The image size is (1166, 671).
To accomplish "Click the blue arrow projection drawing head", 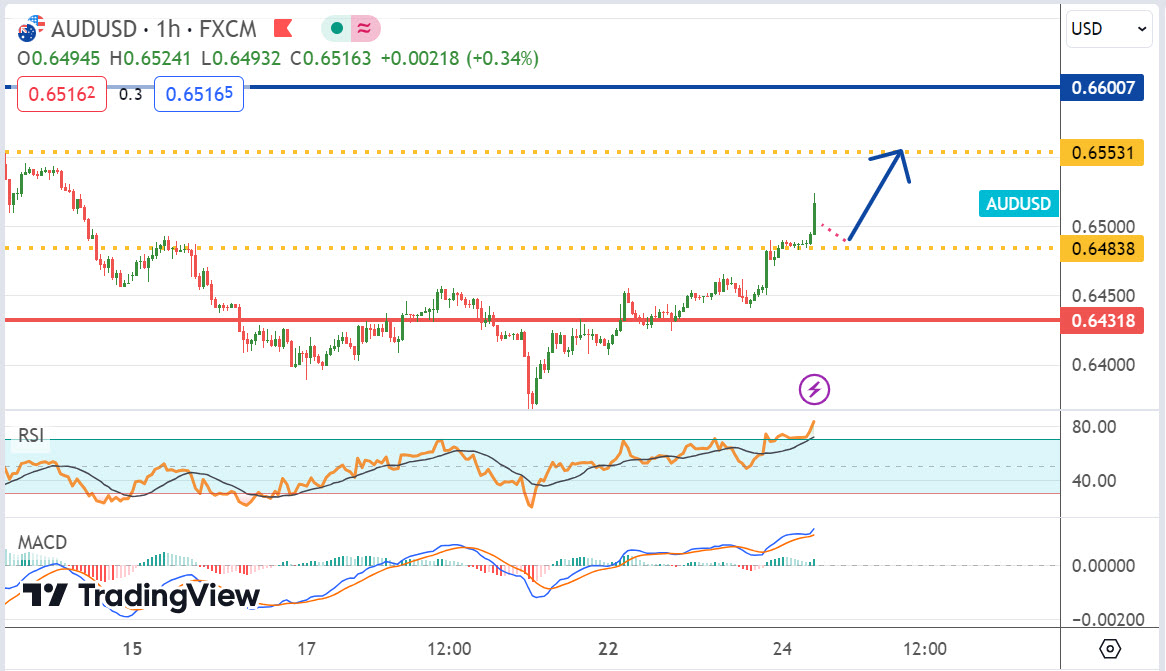I will tap(900, 153).
